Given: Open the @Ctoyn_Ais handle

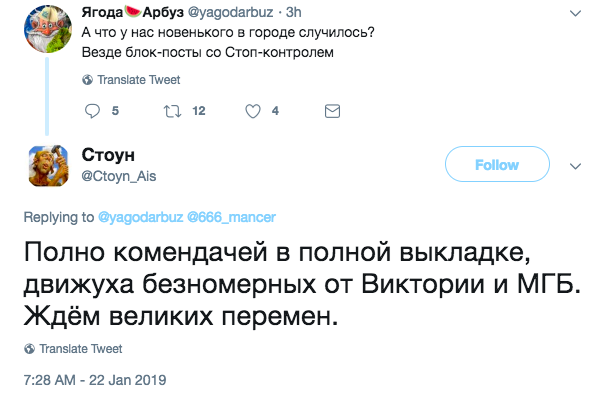Looking at the screenshot, I should point(119,176).
